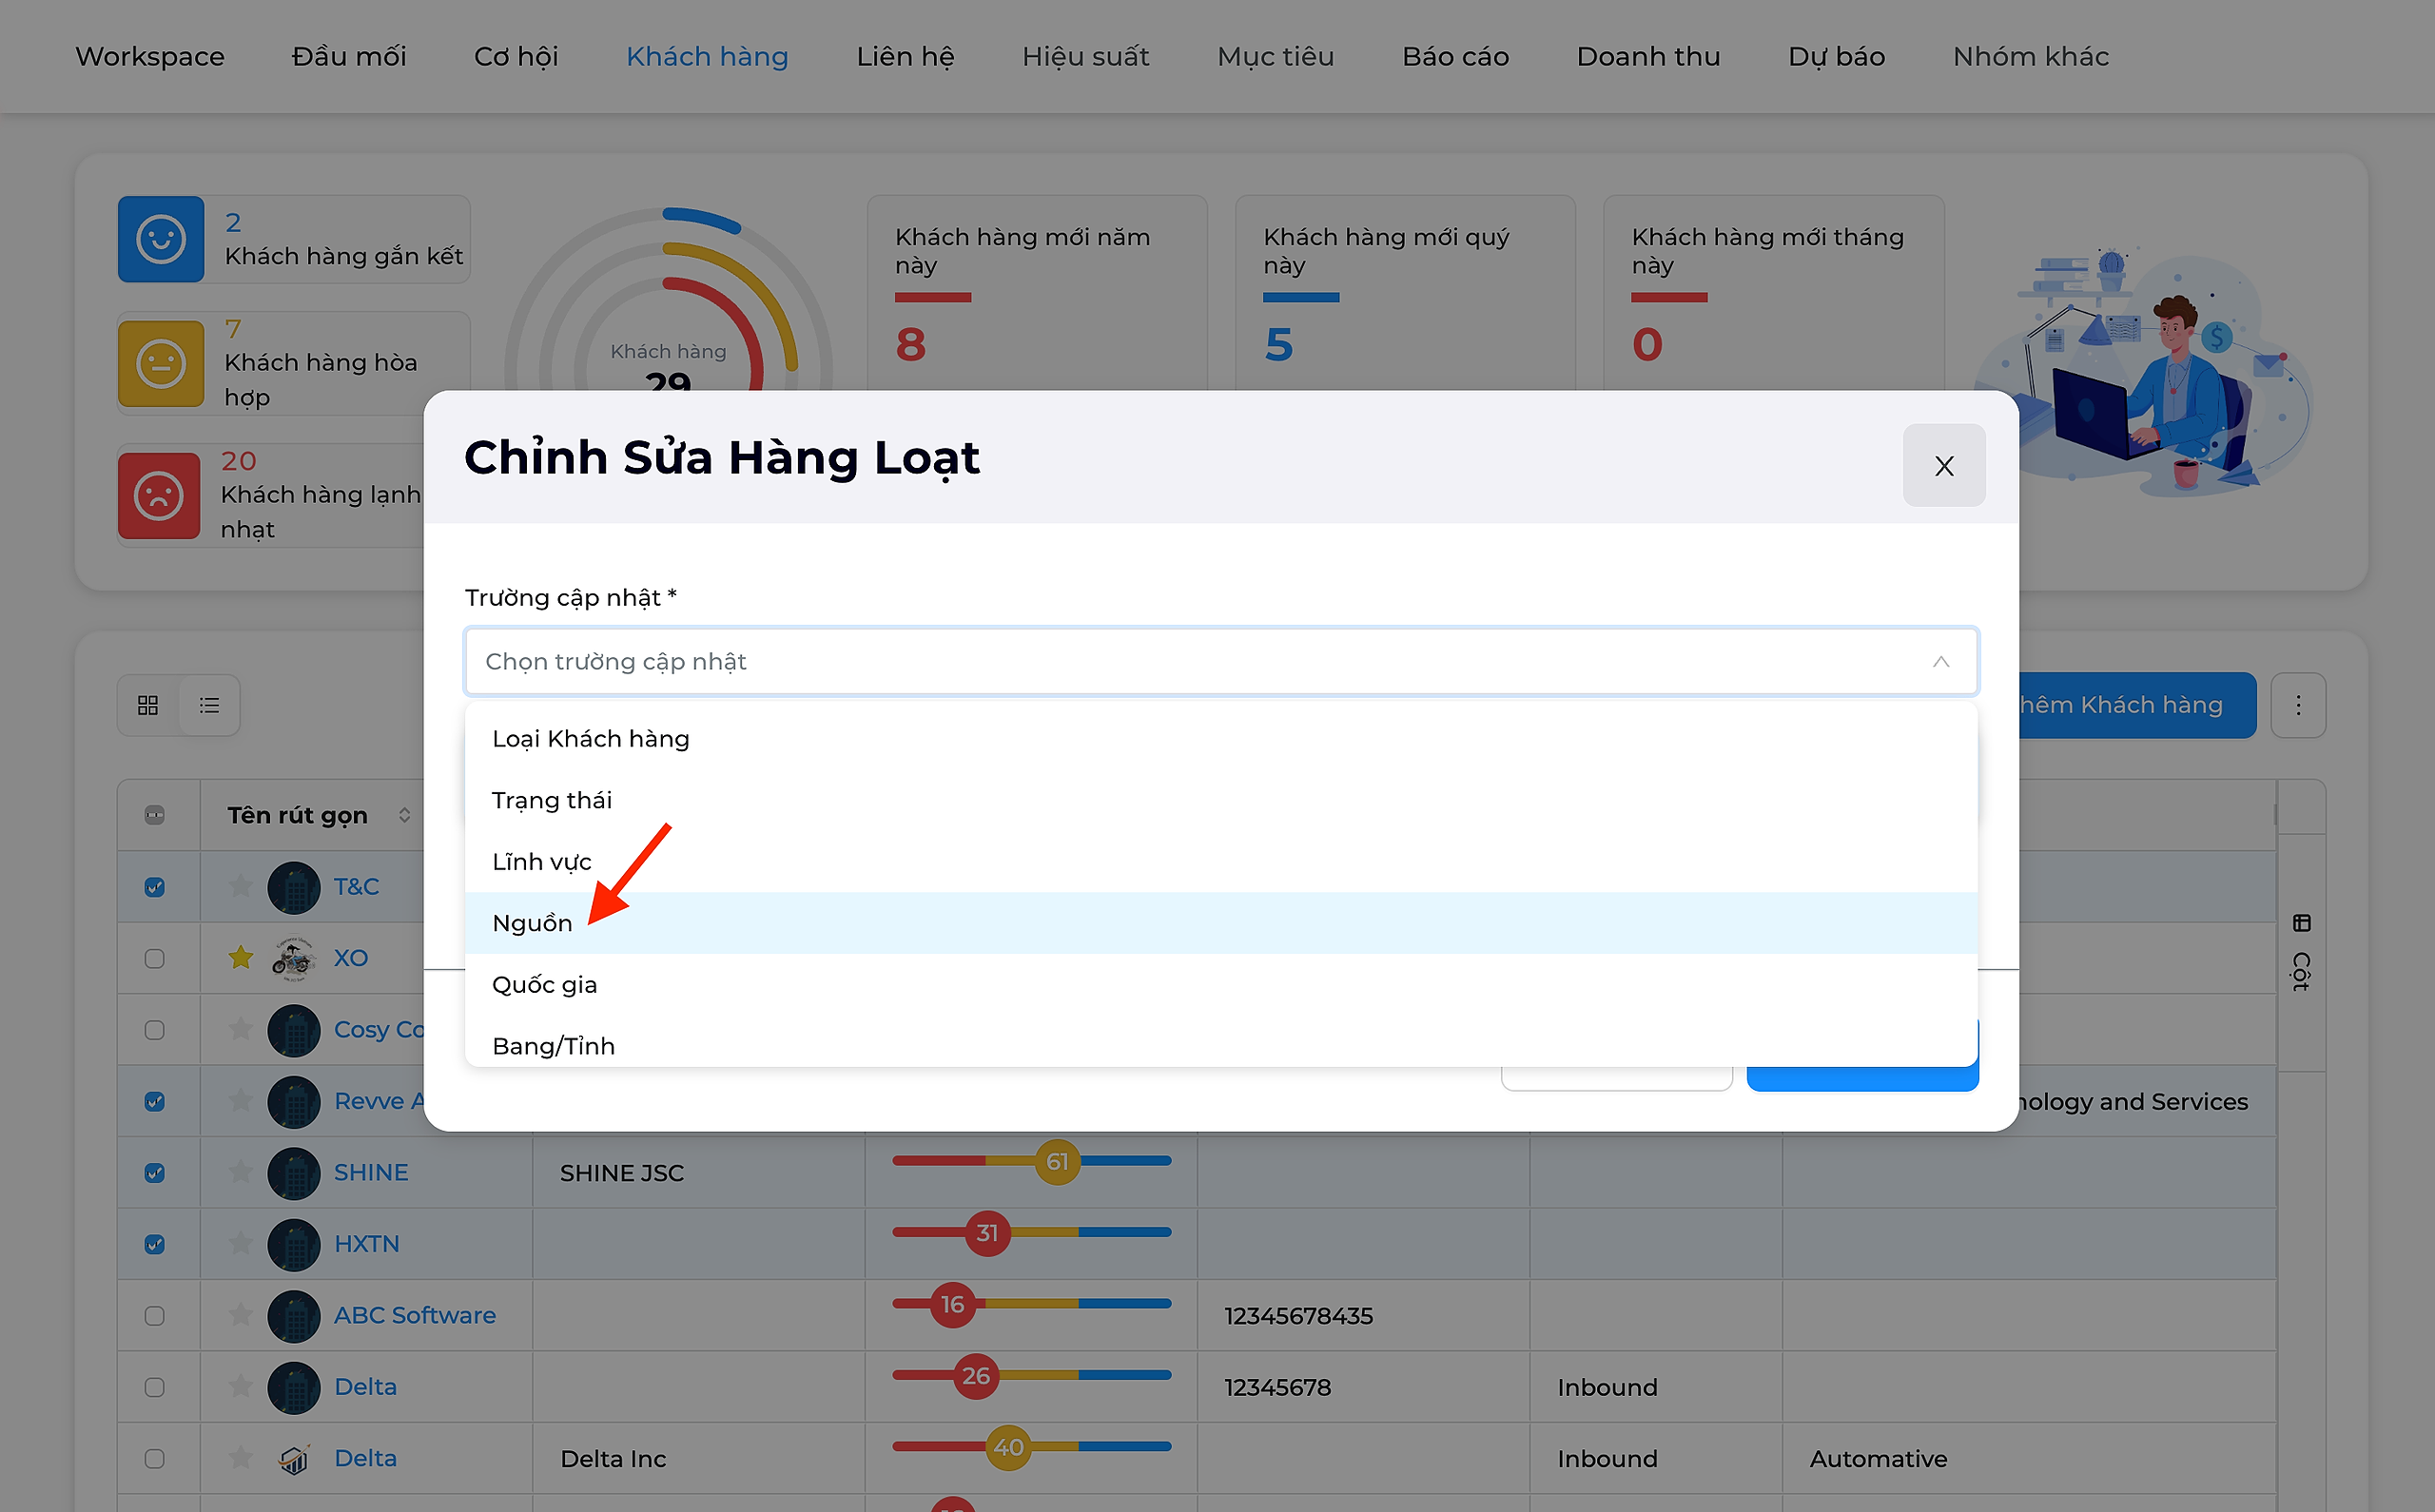The width and height of the screenshot is (2435, 1512).
Task: Switch to grid view layout
Action: [x=148, y=705]
